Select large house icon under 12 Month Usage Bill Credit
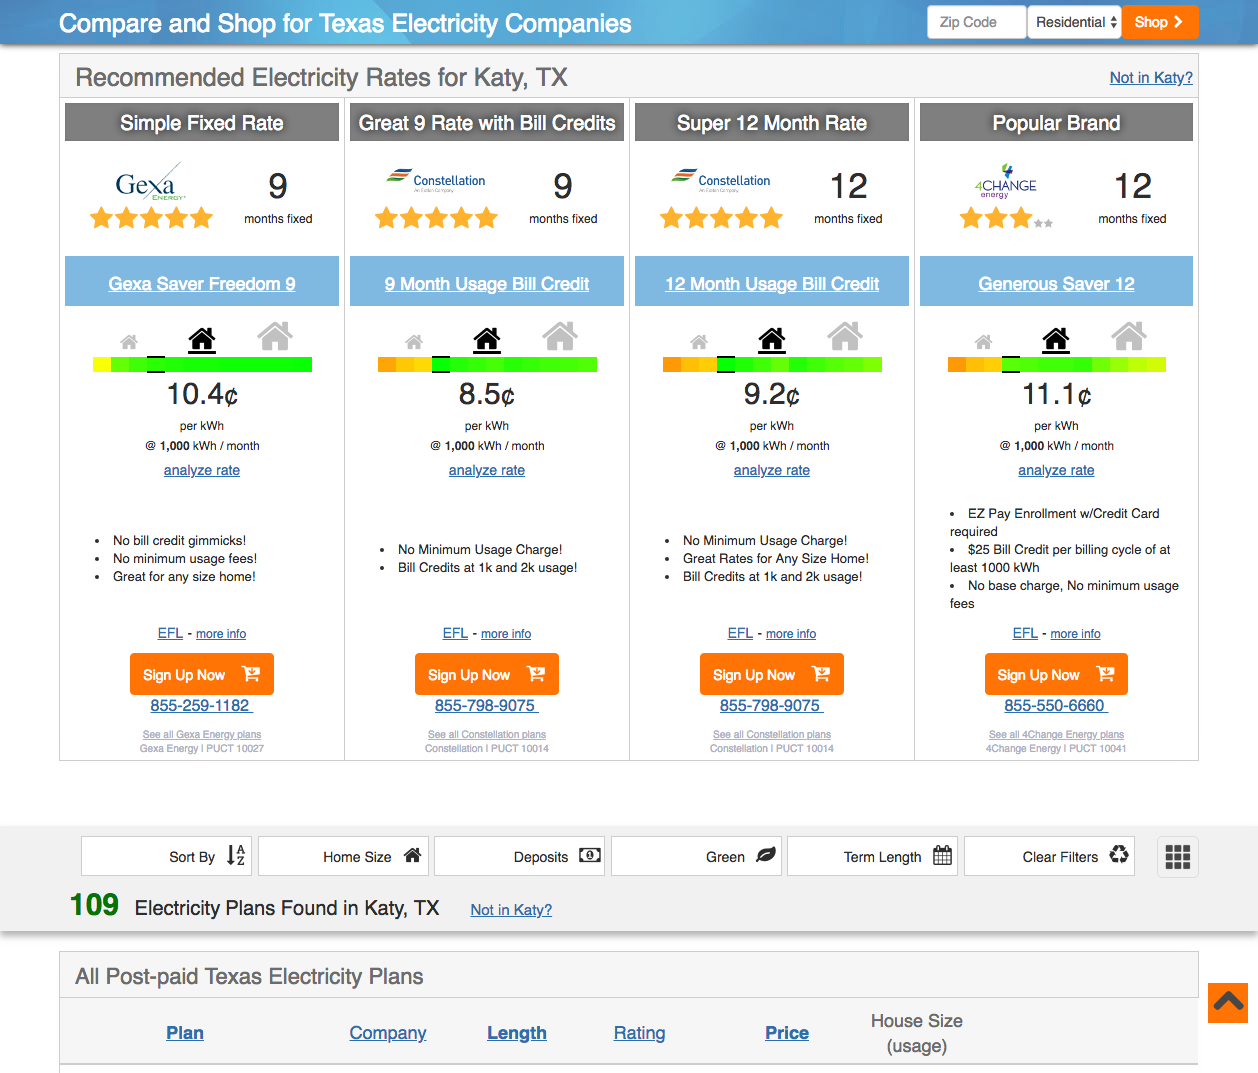Screen dimensions: 1258x1073 point(845,336)
